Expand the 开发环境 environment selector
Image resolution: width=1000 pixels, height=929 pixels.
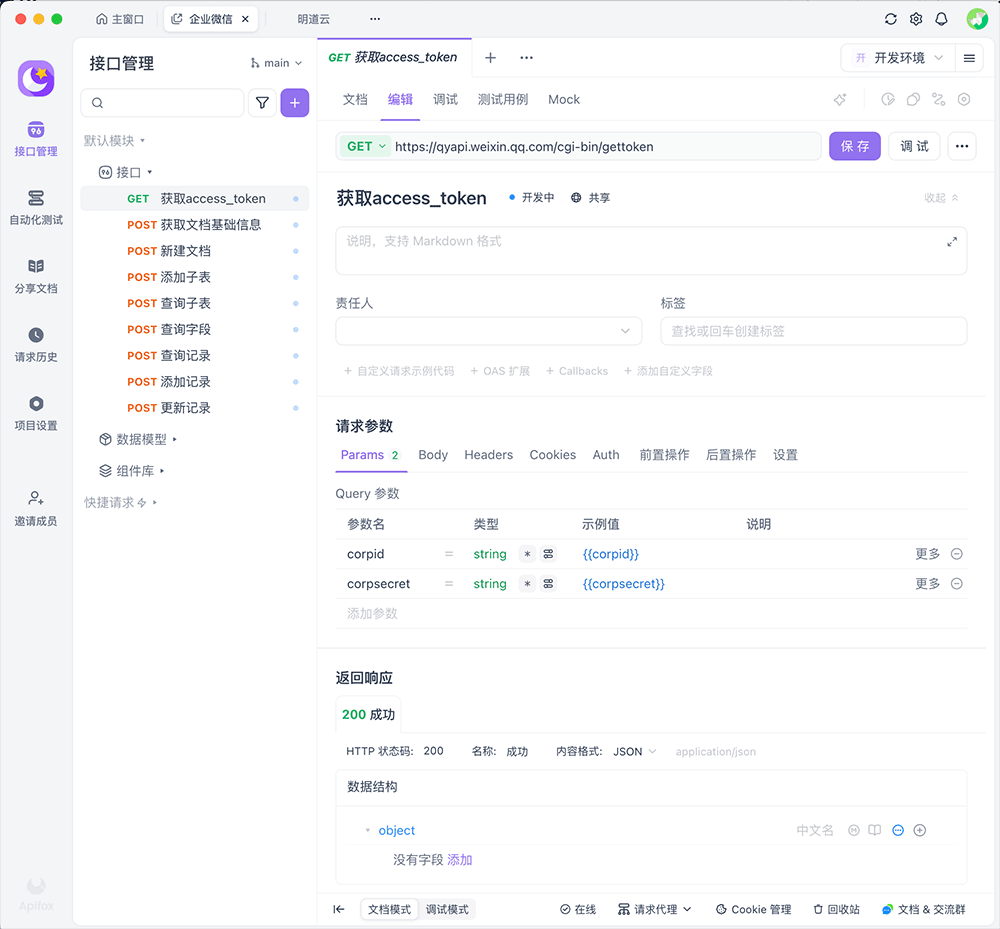coord(897,58)
